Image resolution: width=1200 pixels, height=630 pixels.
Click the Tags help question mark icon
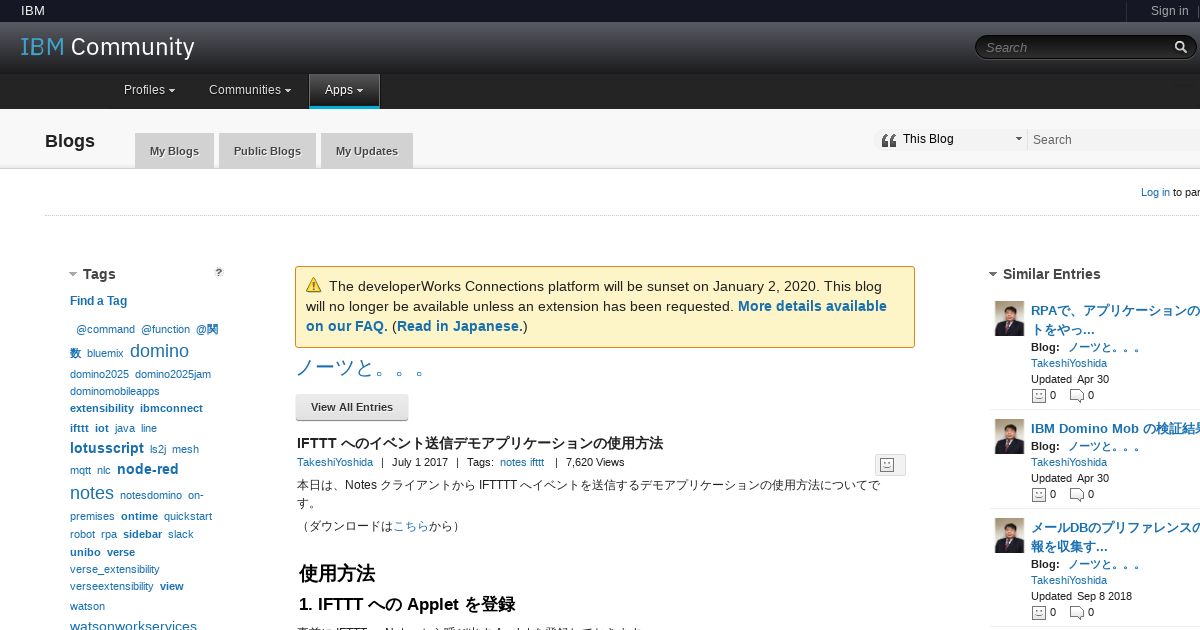point(219,272)
